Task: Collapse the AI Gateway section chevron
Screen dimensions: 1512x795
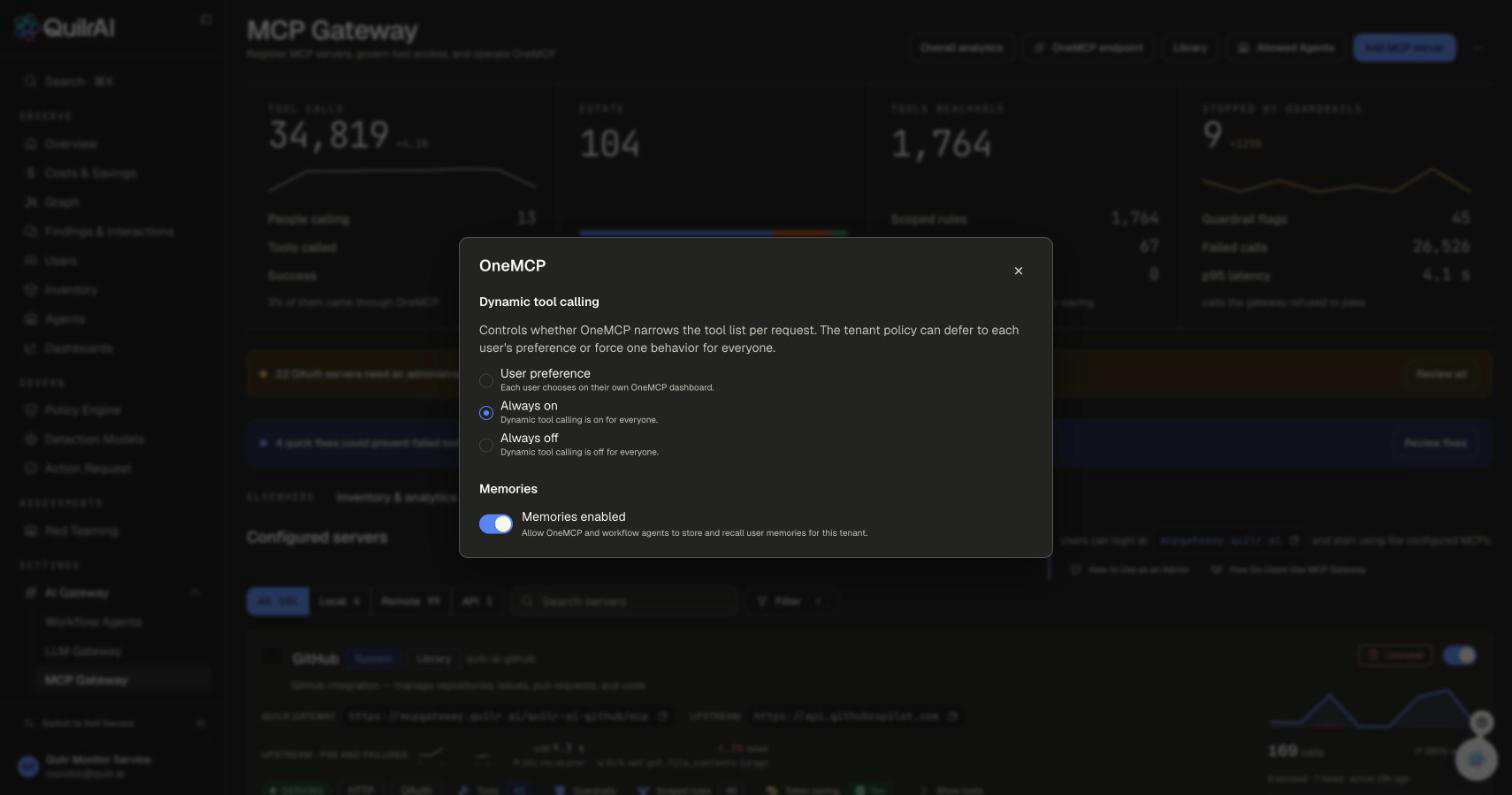Action: pos(194,593)
